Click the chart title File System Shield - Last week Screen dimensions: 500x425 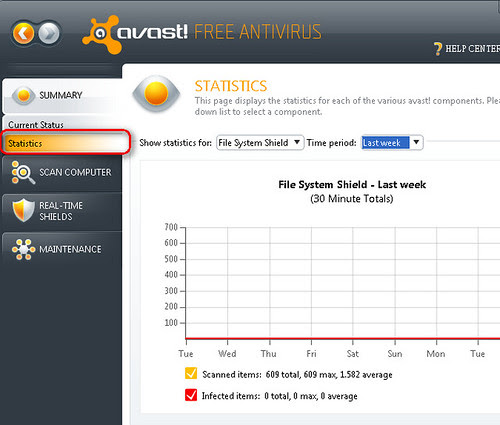click(352, 185)
